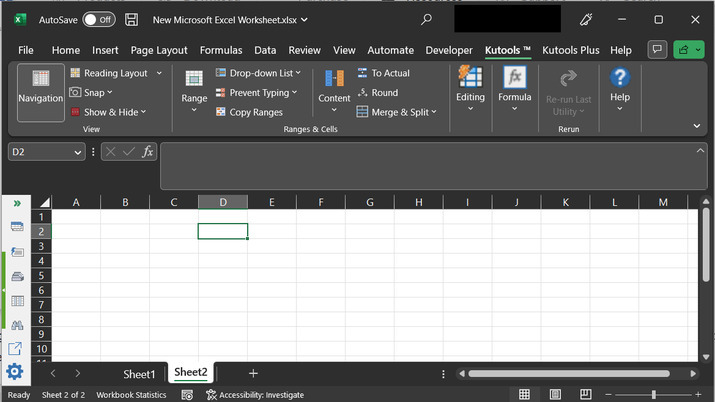Image resolution: width=715 pixels, height=402 pixels.
Task: Click the zoom slider in status bar
Action: pyautogui.click(x=654, y=395)
